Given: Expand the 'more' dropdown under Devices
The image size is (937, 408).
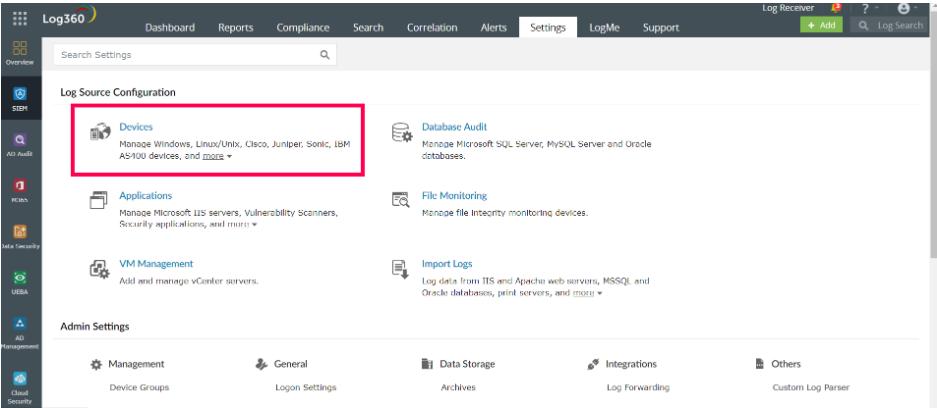Looking at the screenshot, I should tap(218, 157).
